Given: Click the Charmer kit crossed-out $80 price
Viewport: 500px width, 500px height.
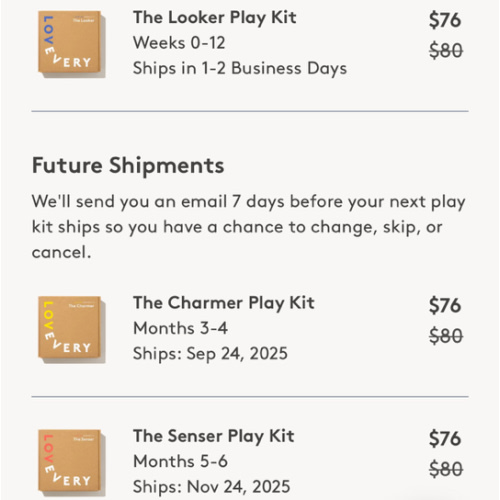Looking at the screenshot, I should 446,336.
